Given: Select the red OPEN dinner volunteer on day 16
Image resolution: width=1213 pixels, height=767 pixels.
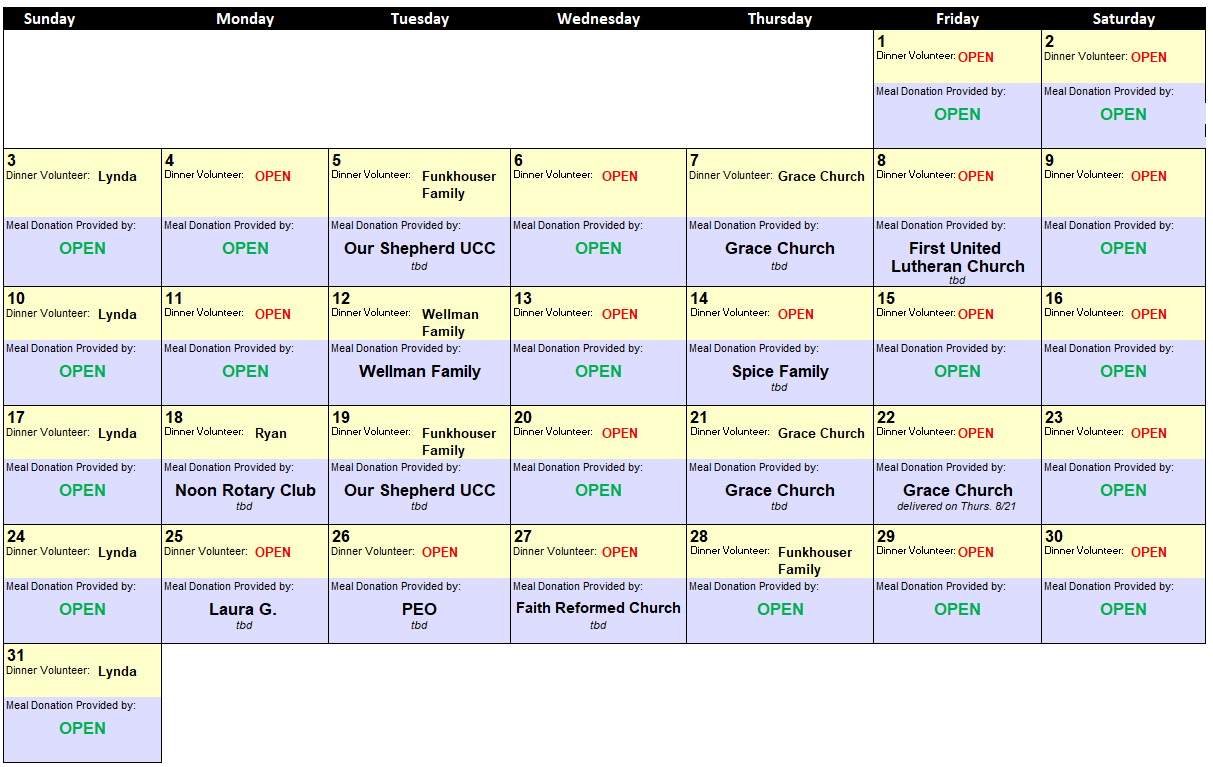Looking at the screenshot, I should [1149, 314].
